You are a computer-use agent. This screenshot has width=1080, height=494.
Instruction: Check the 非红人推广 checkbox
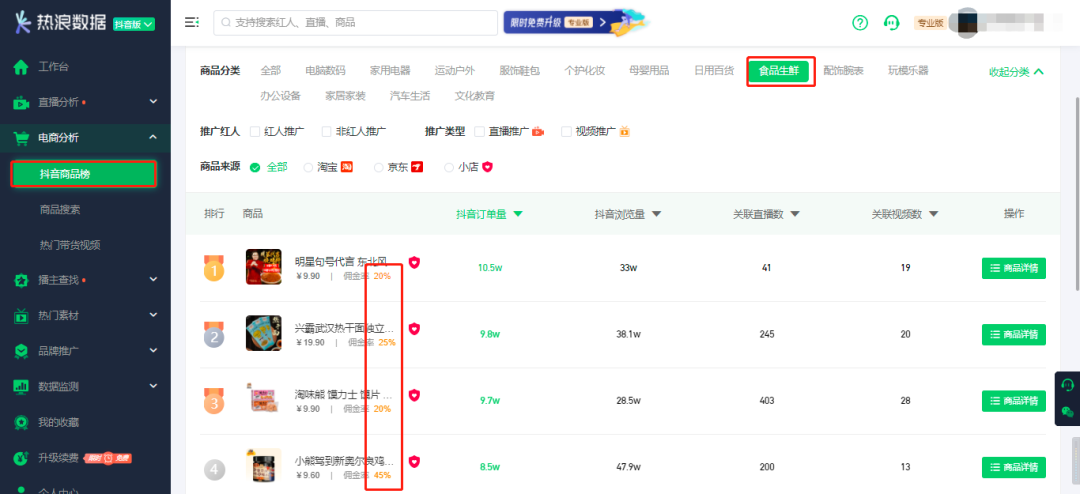point(327,132)
